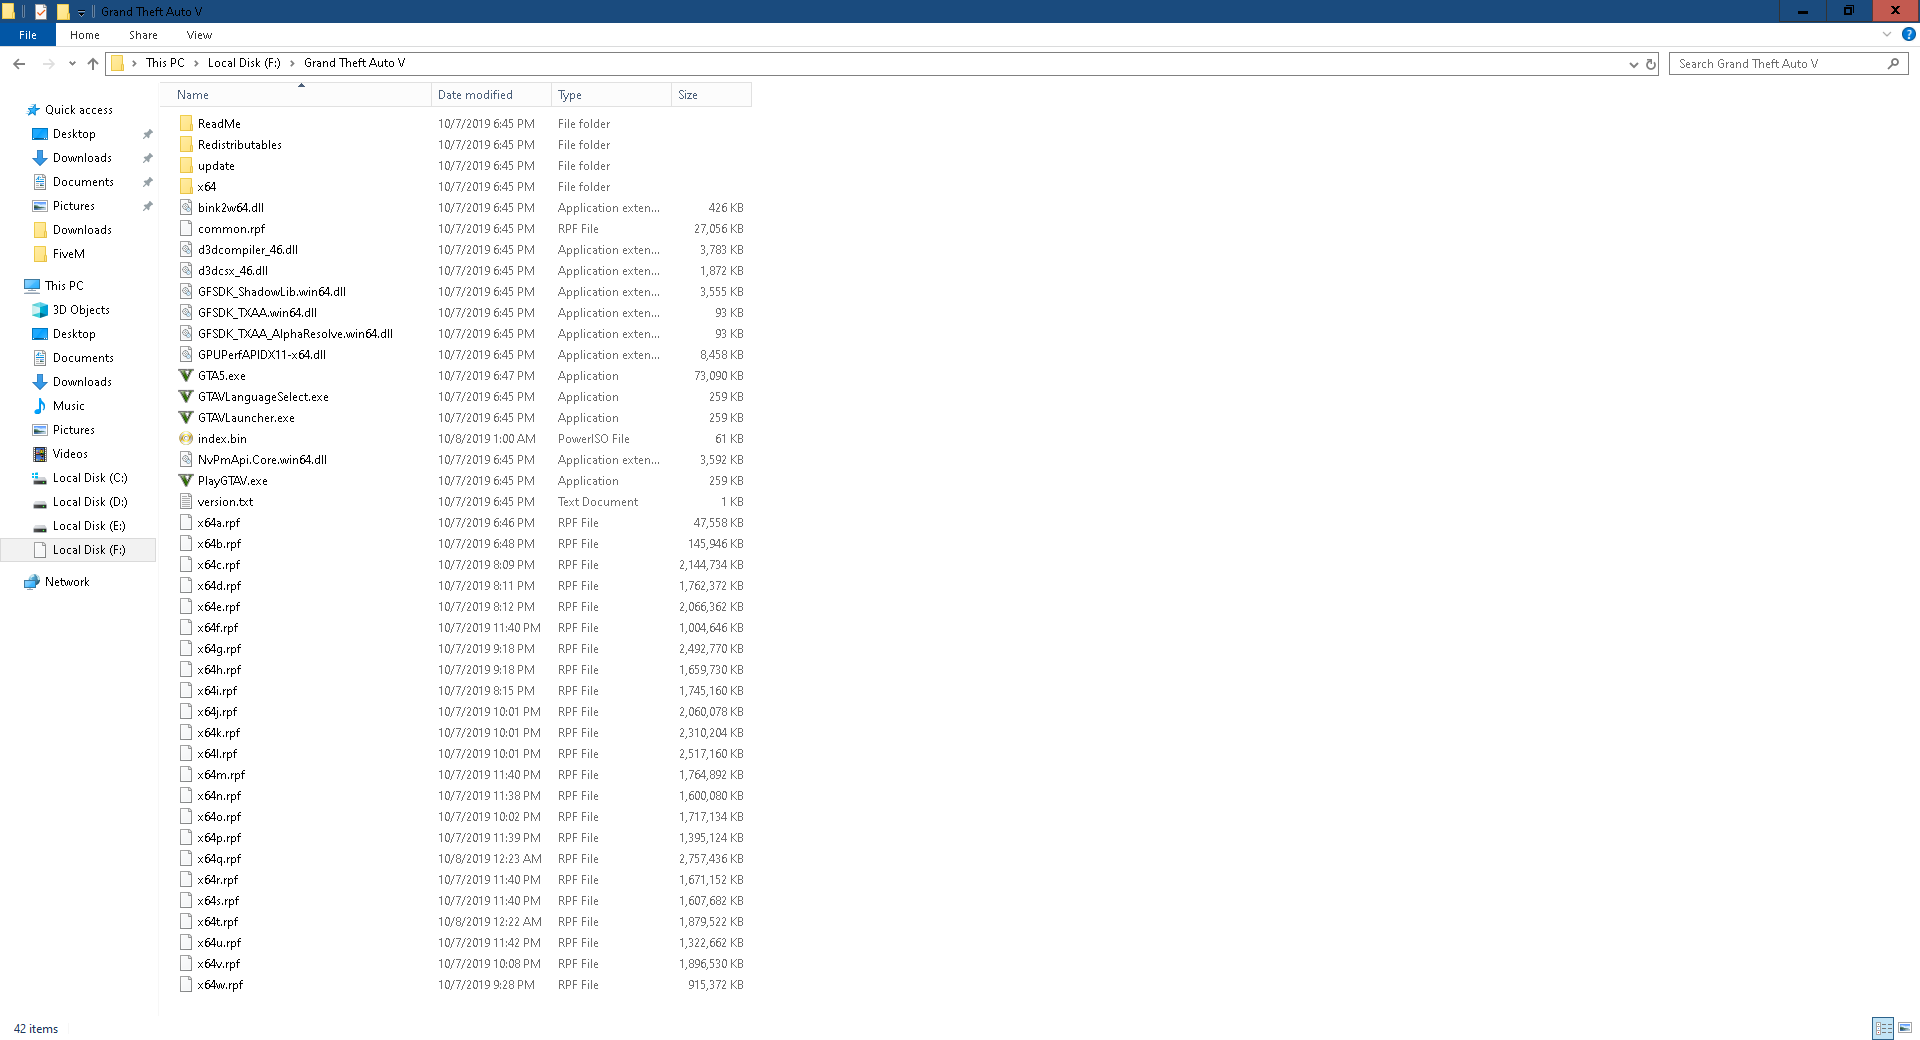
Task: Open Local Disk (D:) in sidebar
Action: (x=90, y=502)
